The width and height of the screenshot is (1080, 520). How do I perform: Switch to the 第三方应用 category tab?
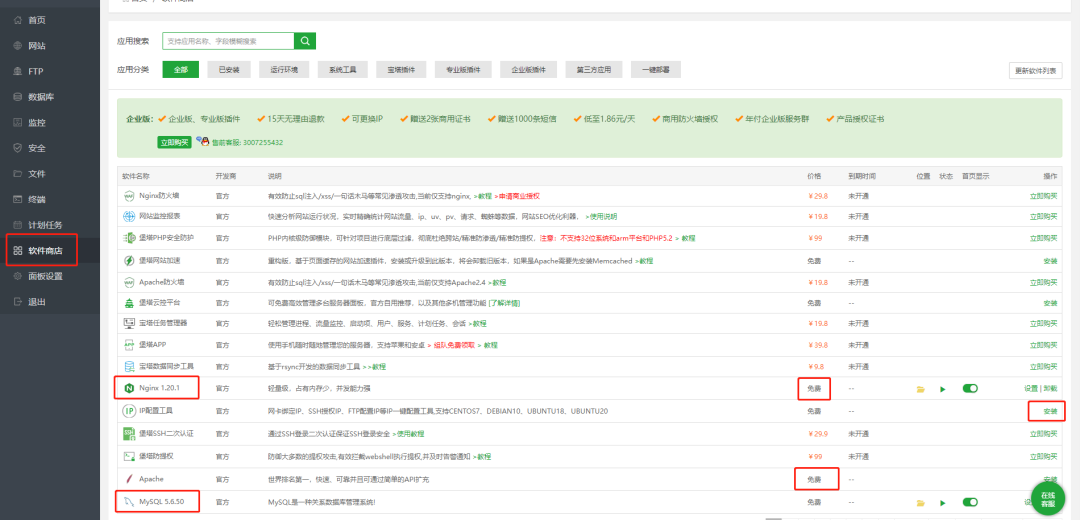point(594,70)
